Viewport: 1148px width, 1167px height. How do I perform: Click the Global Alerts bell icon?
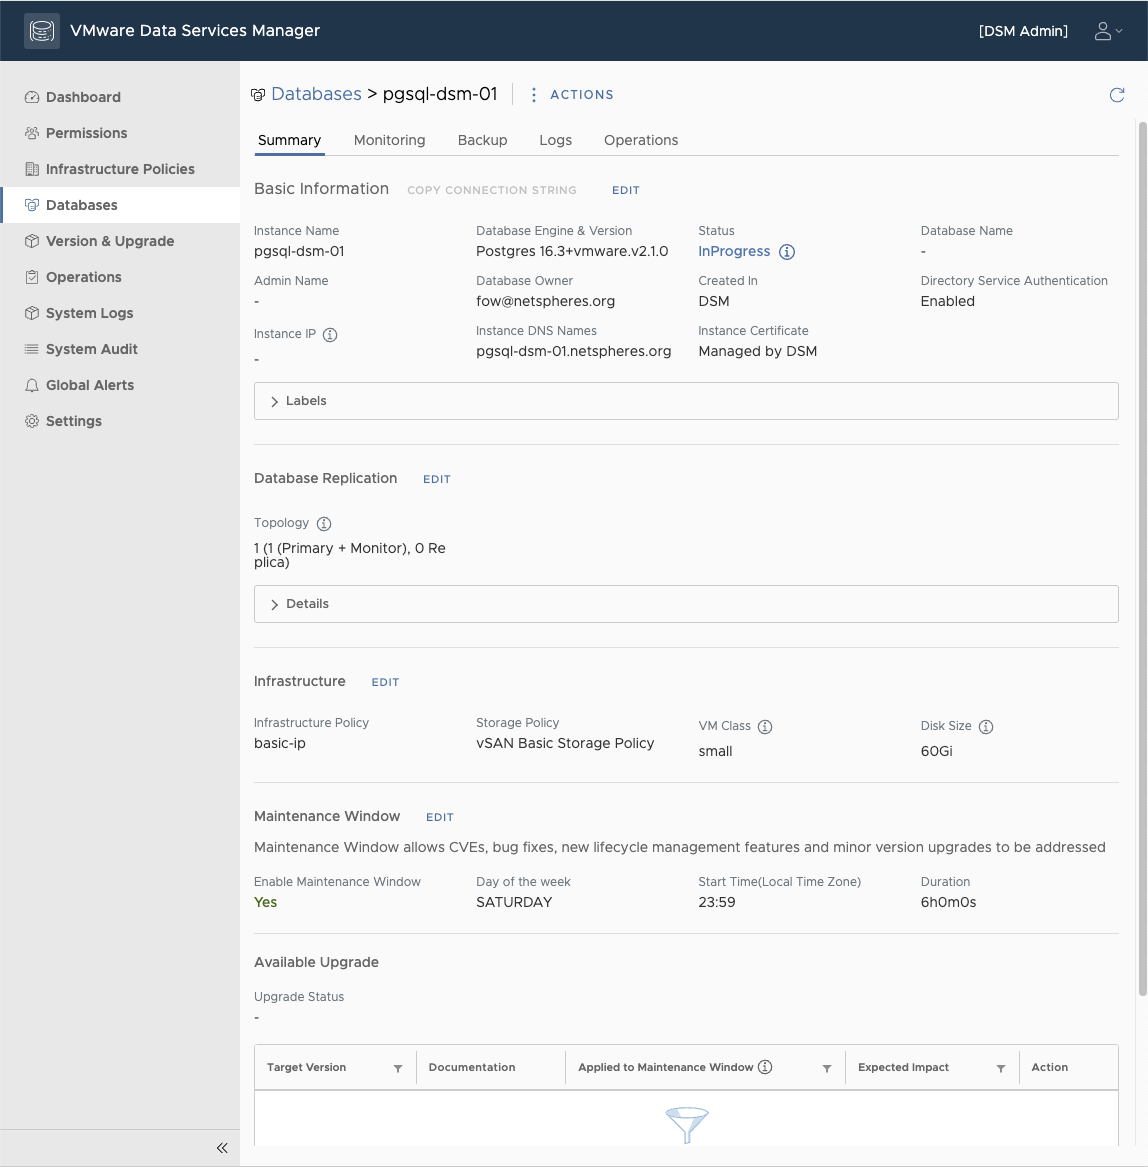(31, 385)
